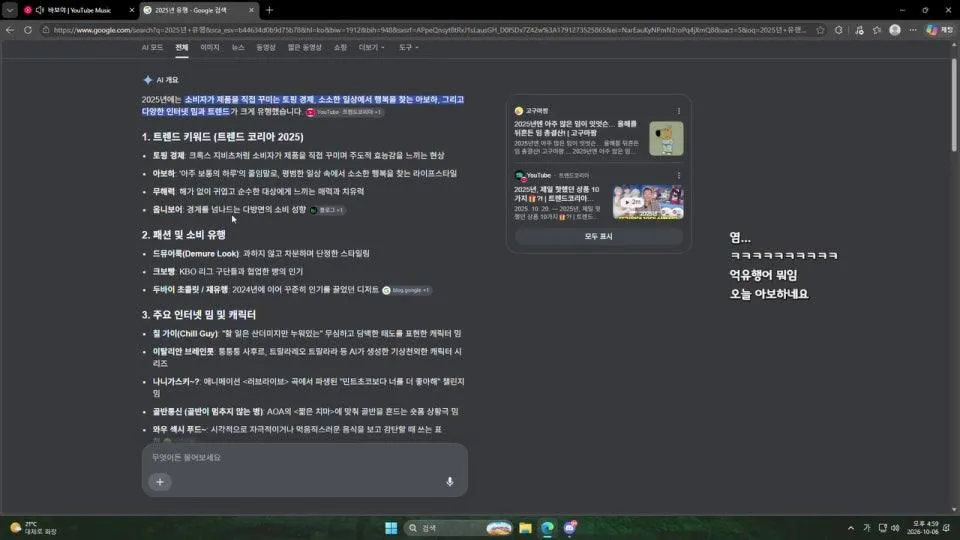Open the Windows Start menu
The width and height of the screenshot is (960, 540).
[391, 528]
